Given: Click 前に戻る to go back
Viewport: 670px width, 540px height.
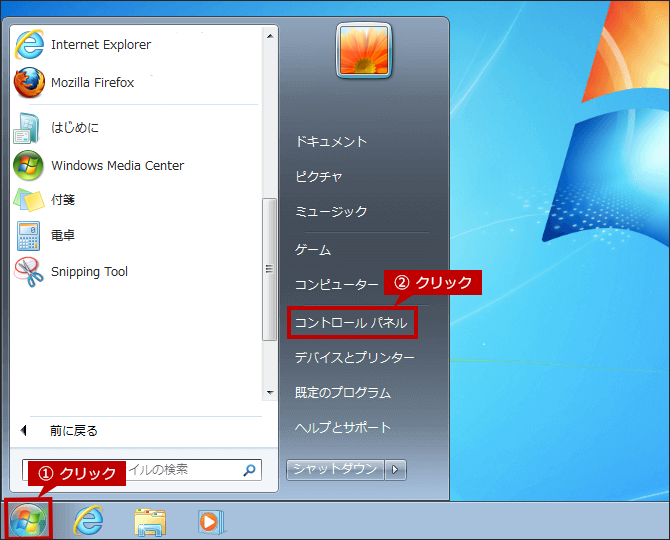Looking at the screenshot, I should tap(73, 431).
